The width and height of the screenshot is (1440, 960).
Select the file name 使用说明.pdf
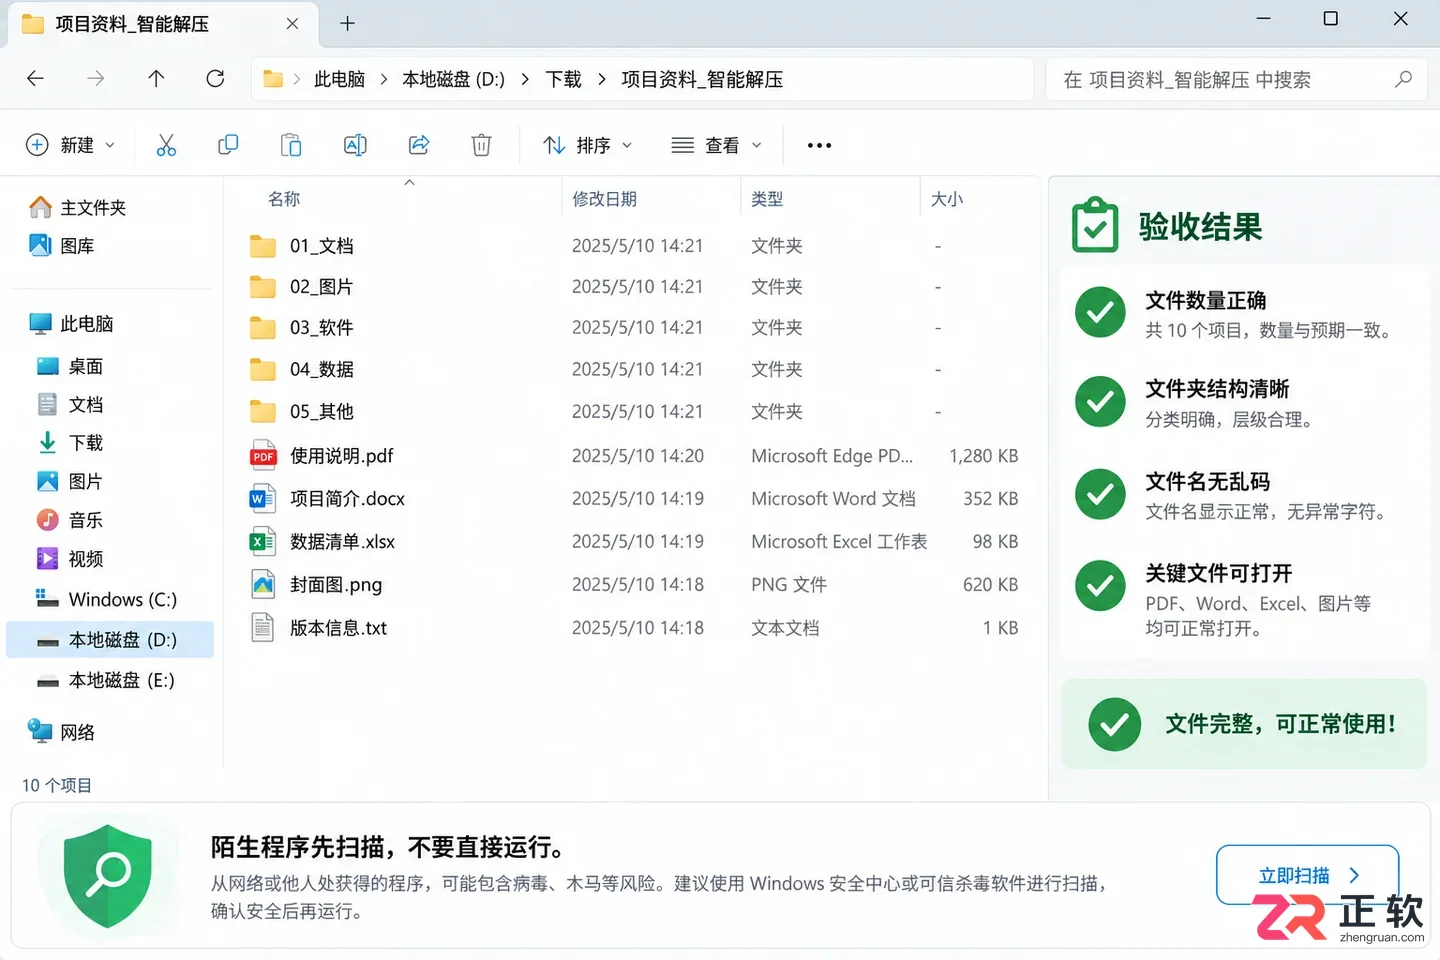coord(341,456)
